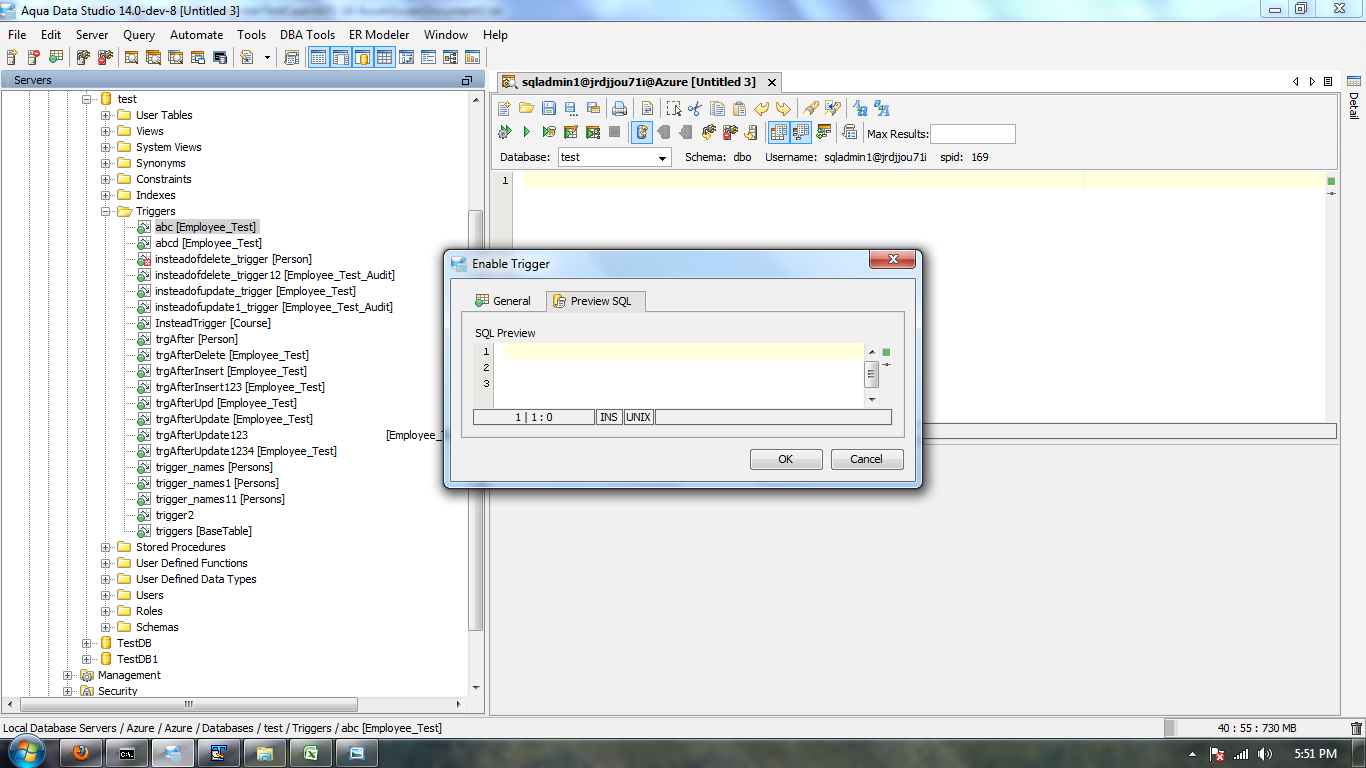Click the Register Server icon in main toolbar
1366x768 pixels.
tap(12, 57)
